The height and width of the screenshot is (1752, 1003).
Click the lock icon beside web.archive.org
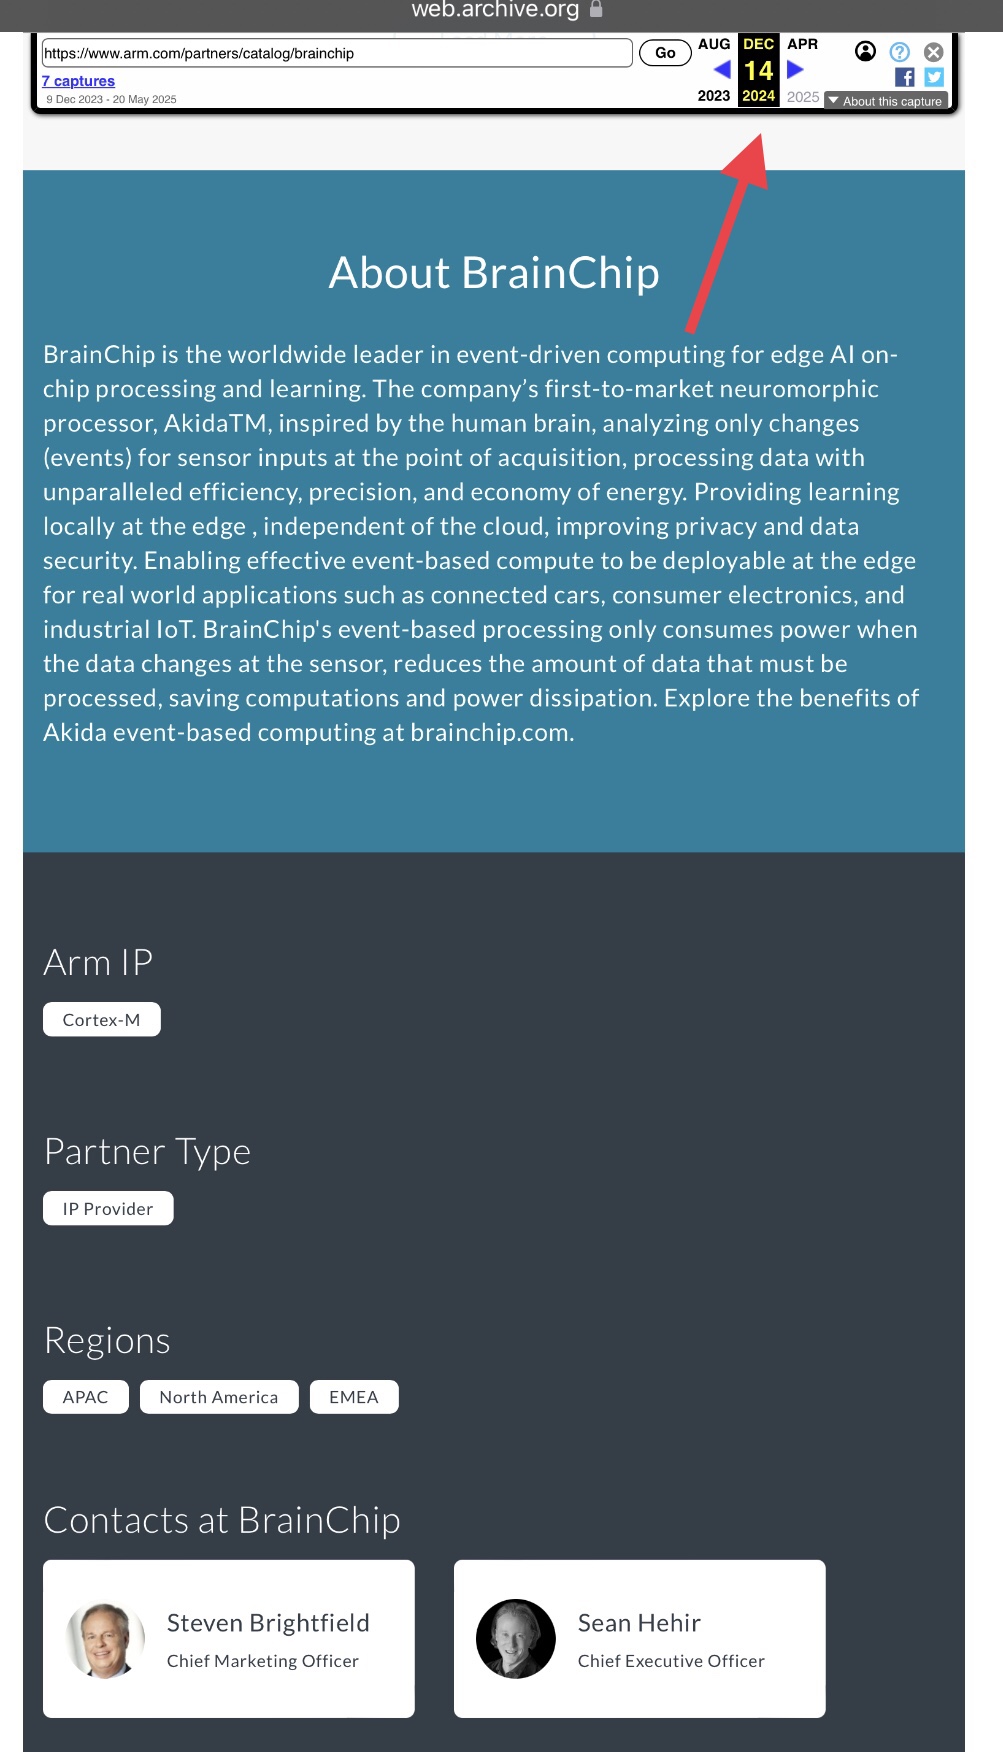click(596, 9)
